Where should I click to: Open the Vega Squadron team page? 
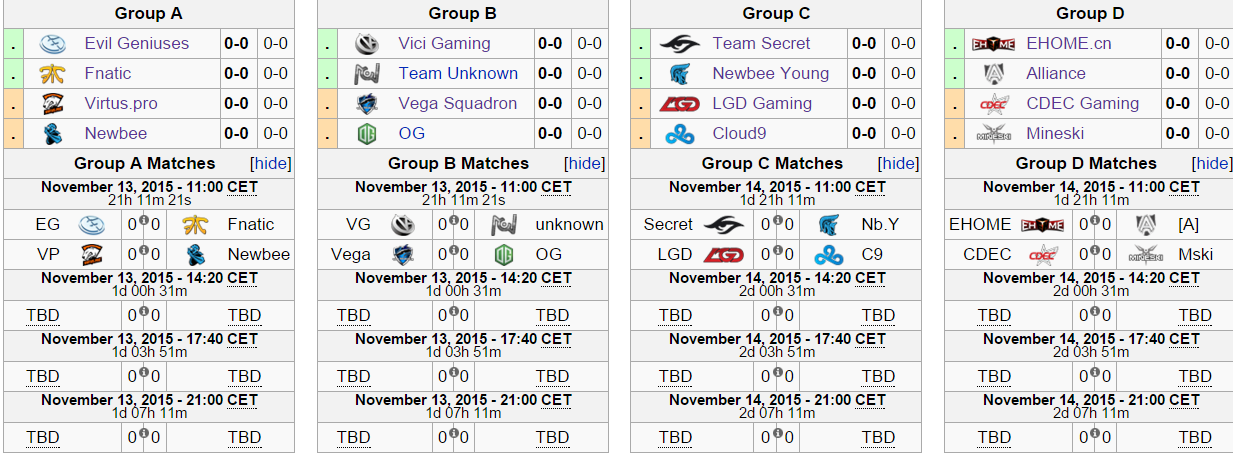pos(458,104)
